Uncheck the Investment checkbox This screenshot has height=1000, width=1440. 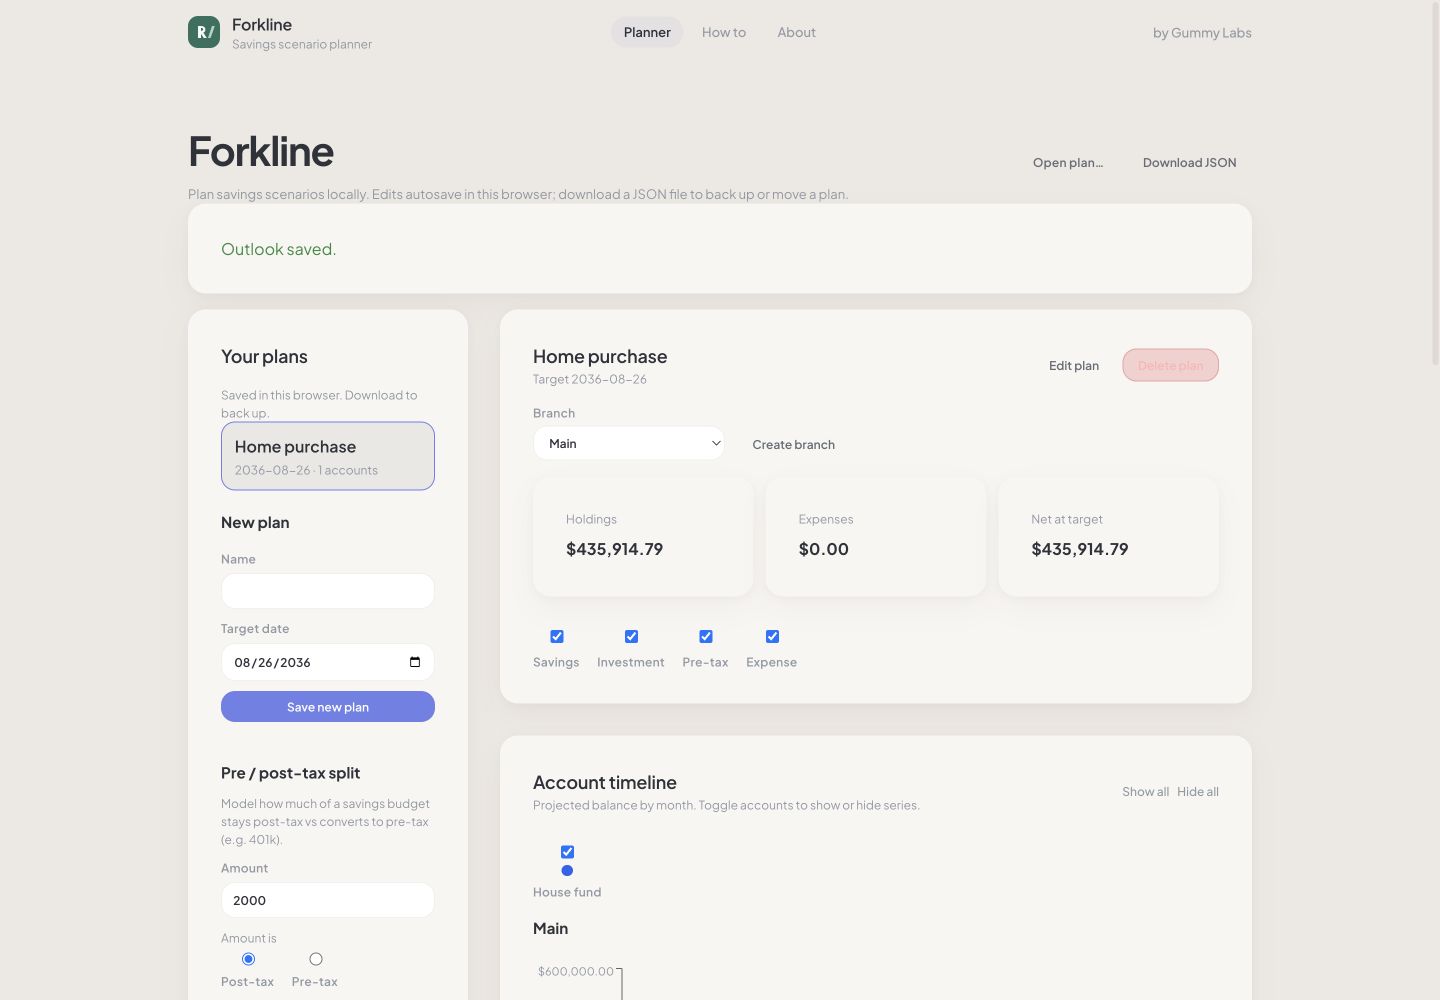(x=631, y=636)
